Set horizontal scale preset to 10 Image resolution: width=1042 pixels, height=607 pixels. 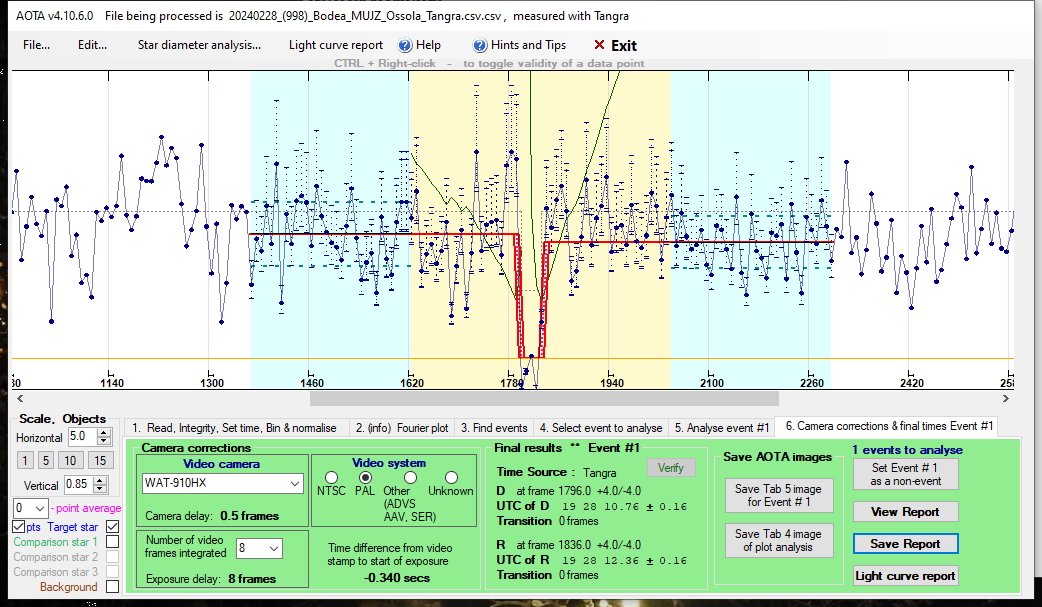click(70, 460)
